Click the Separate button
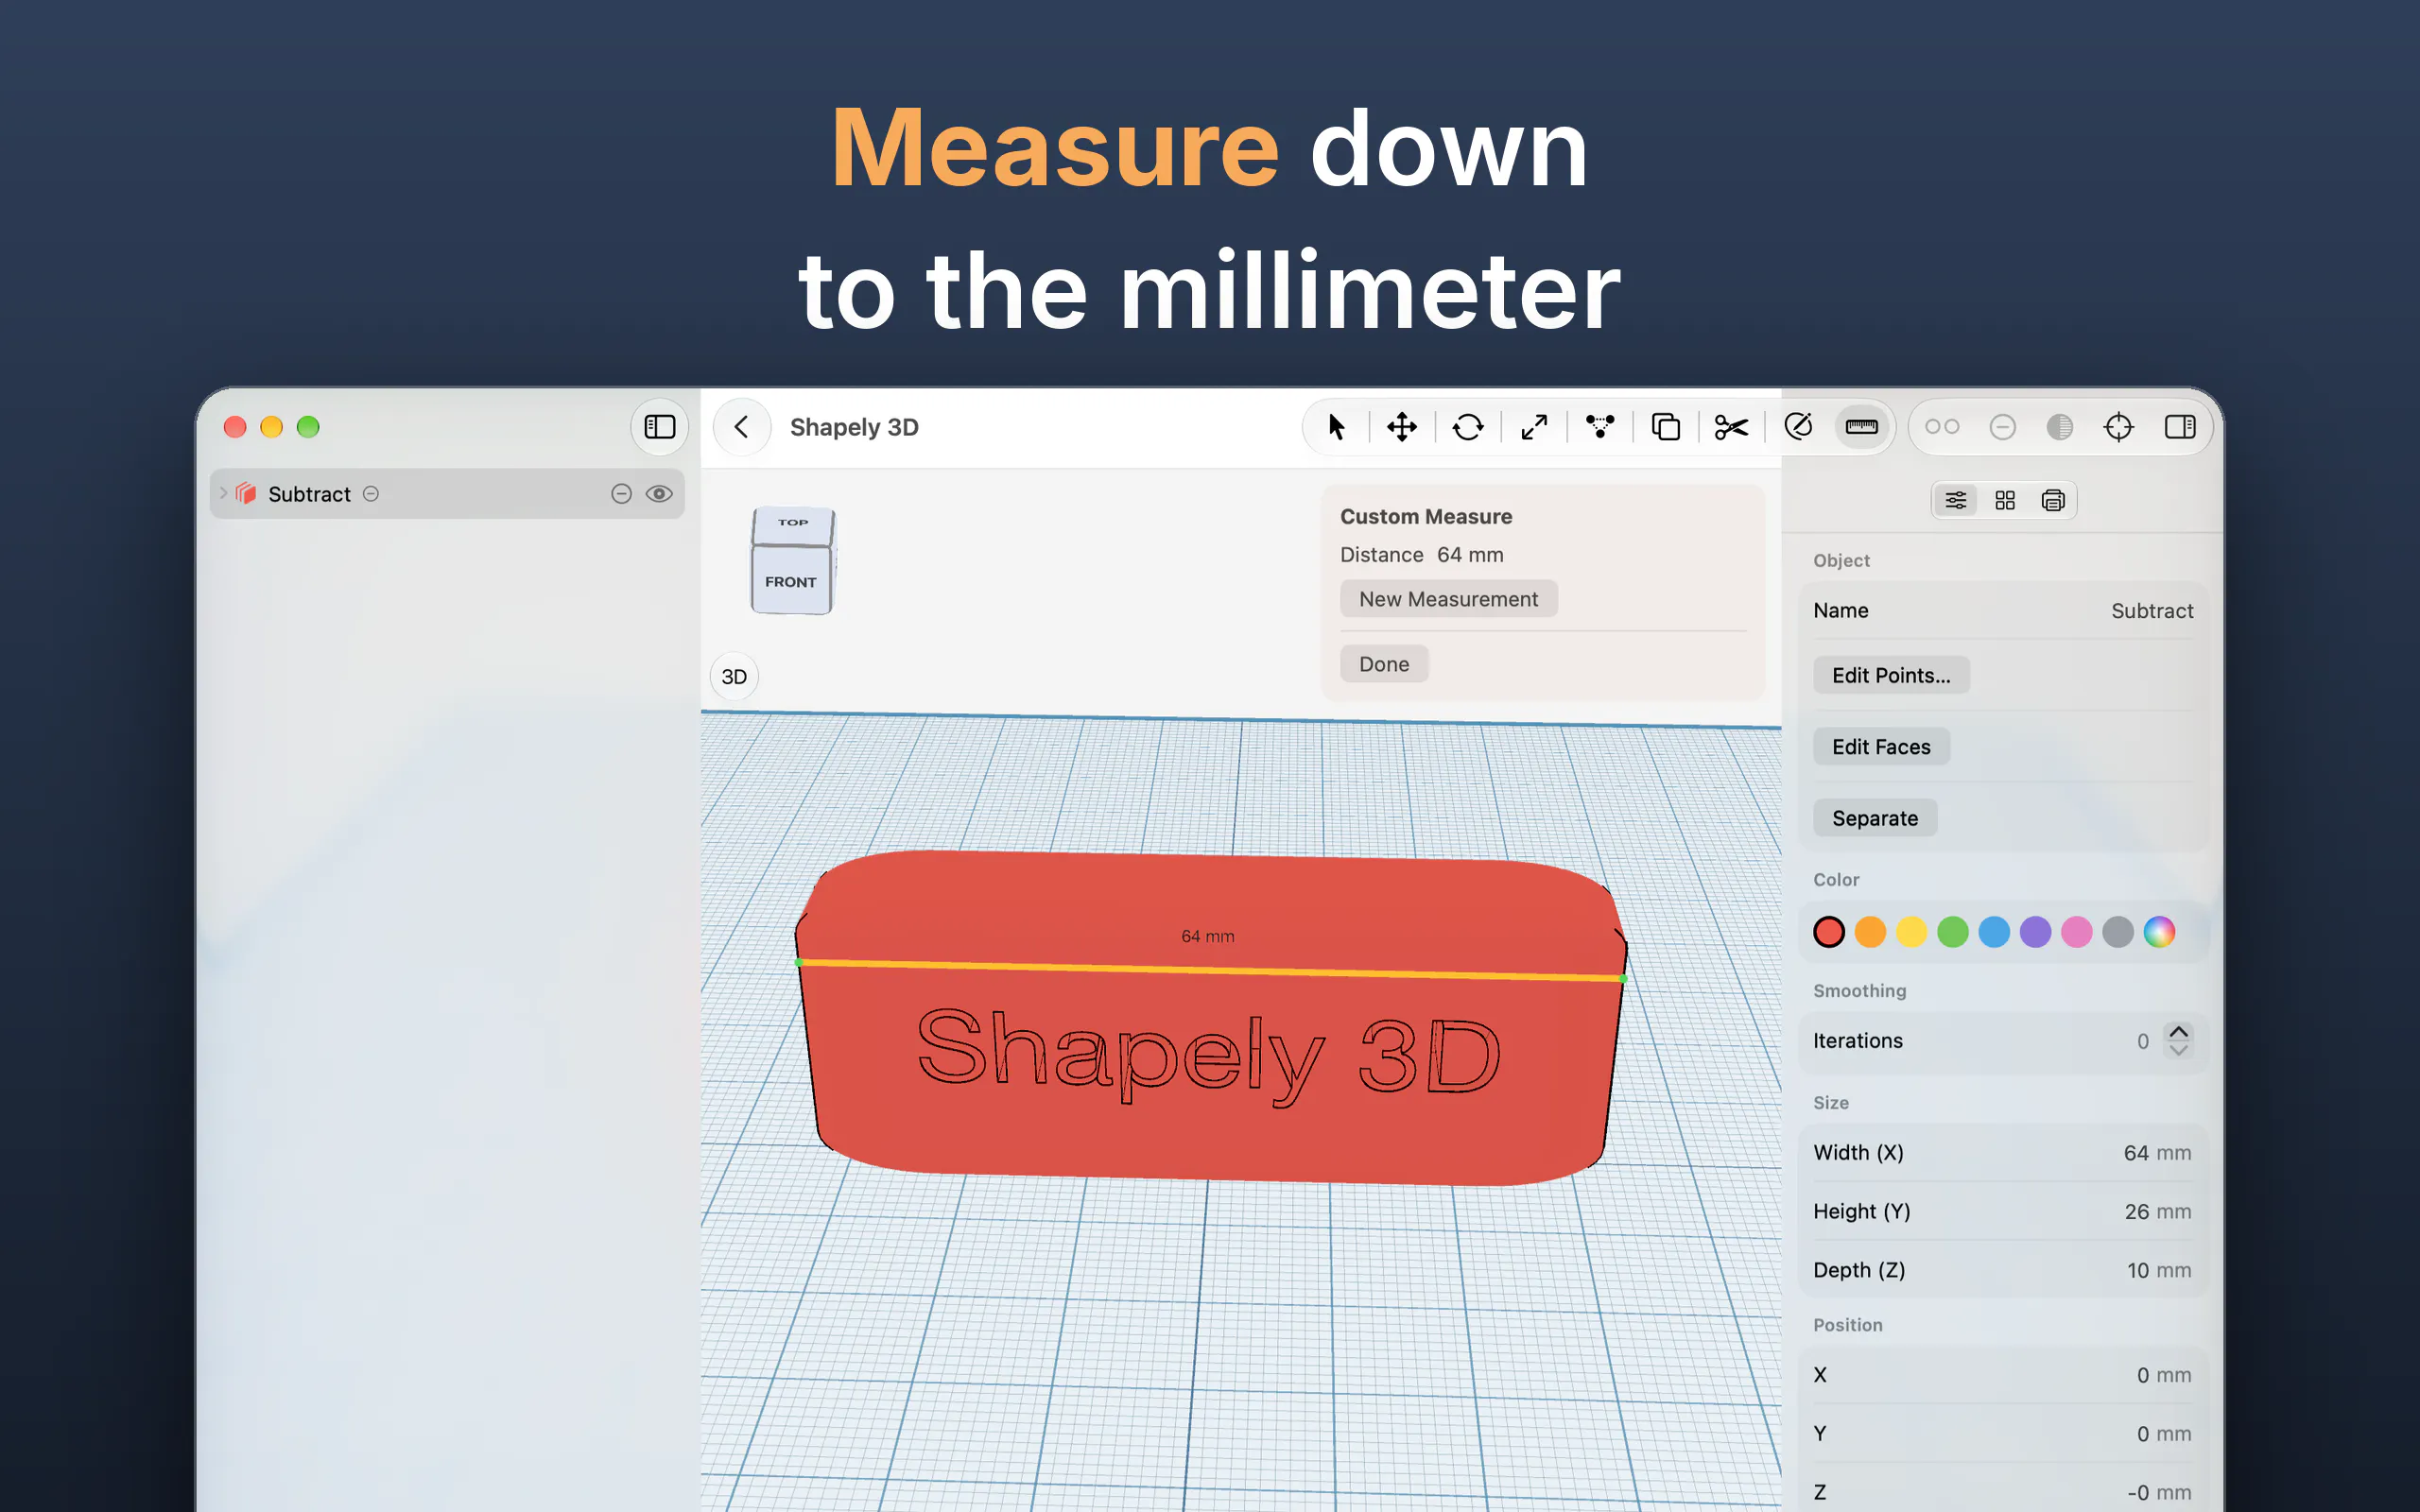The width and height of the screenshot is (2420, 1512). (1875, 818)
